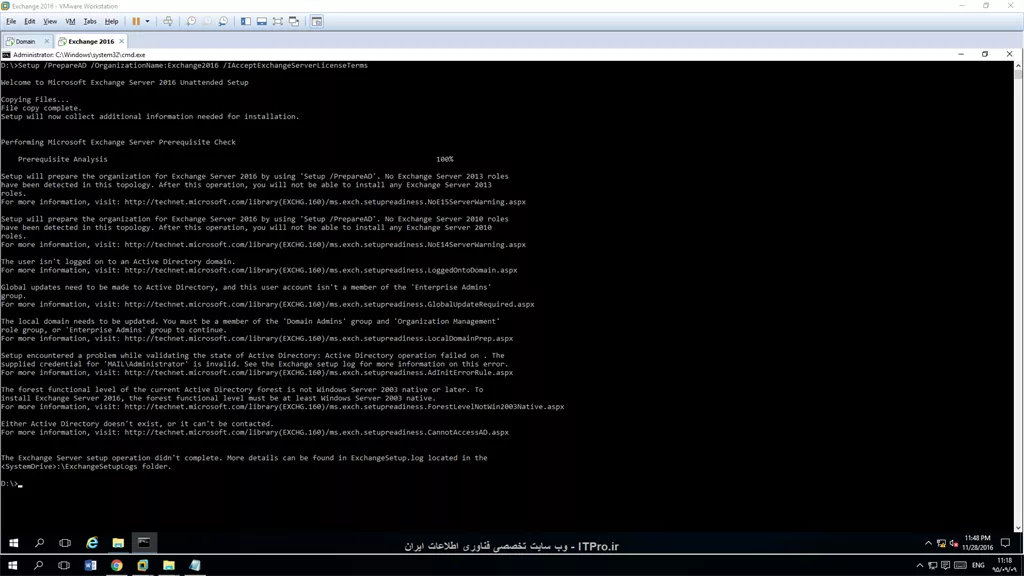The height and width of the screenshot is (576, 1024).
Task: Click the cmd window scrollbar down arrow
Action: (x=1018, y=528)
